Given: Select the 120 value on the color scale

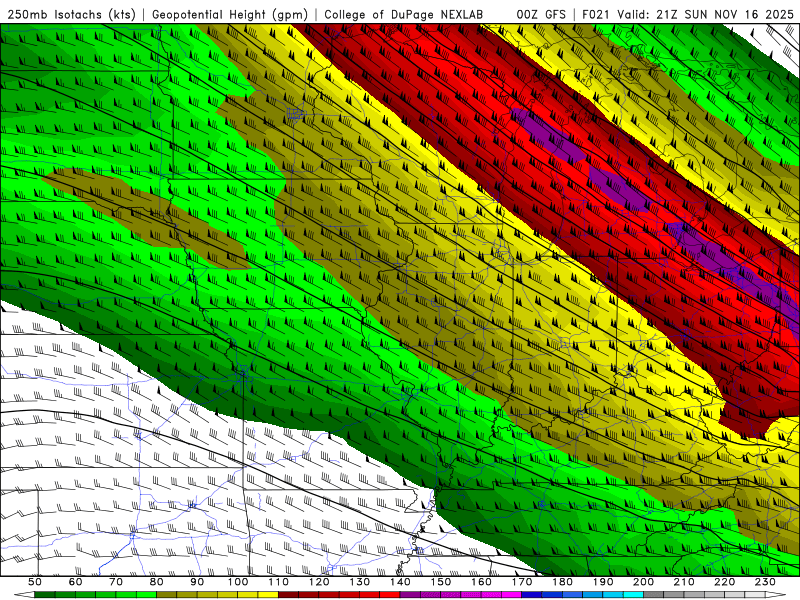Looking at the screenshot, I should (319, 582).
